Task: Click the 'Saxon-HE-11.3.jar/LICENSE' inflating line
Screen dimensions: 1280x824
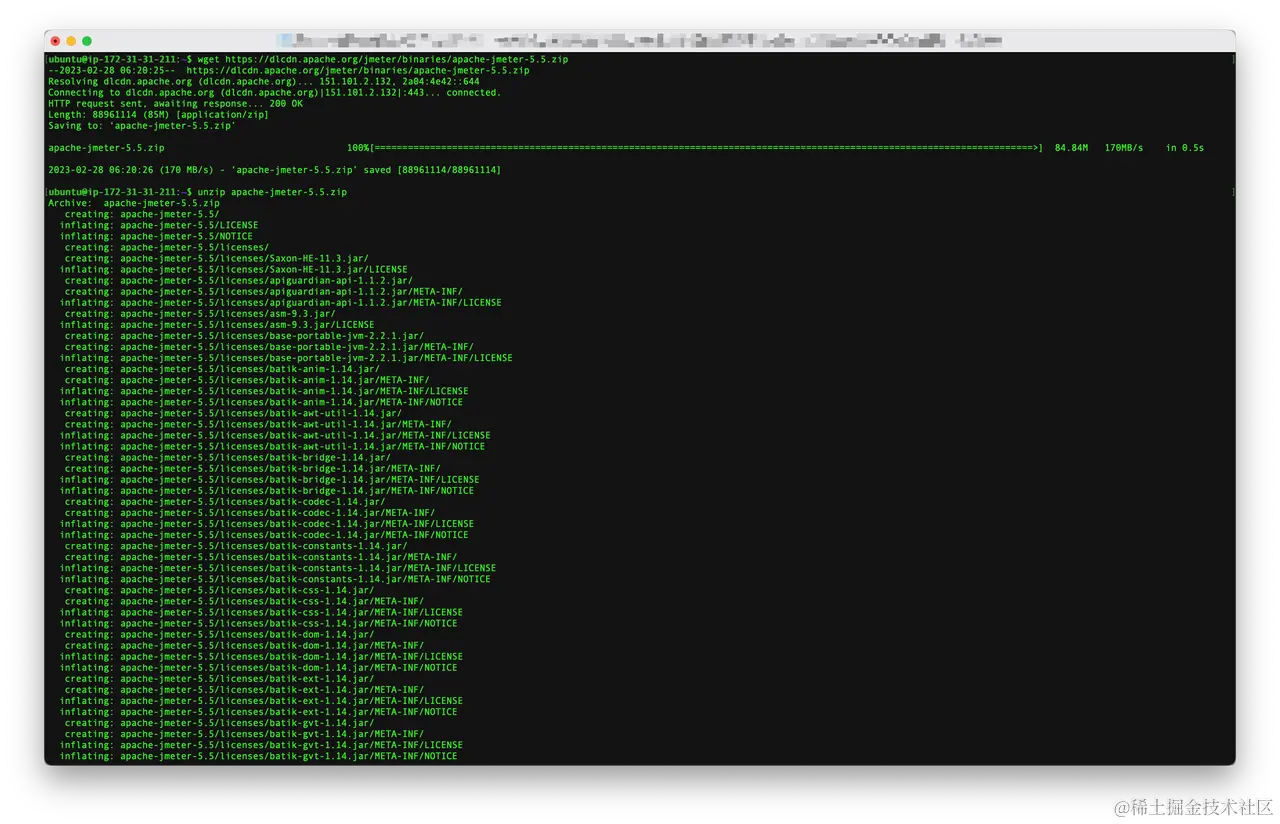Action: (x=233, y=269)
